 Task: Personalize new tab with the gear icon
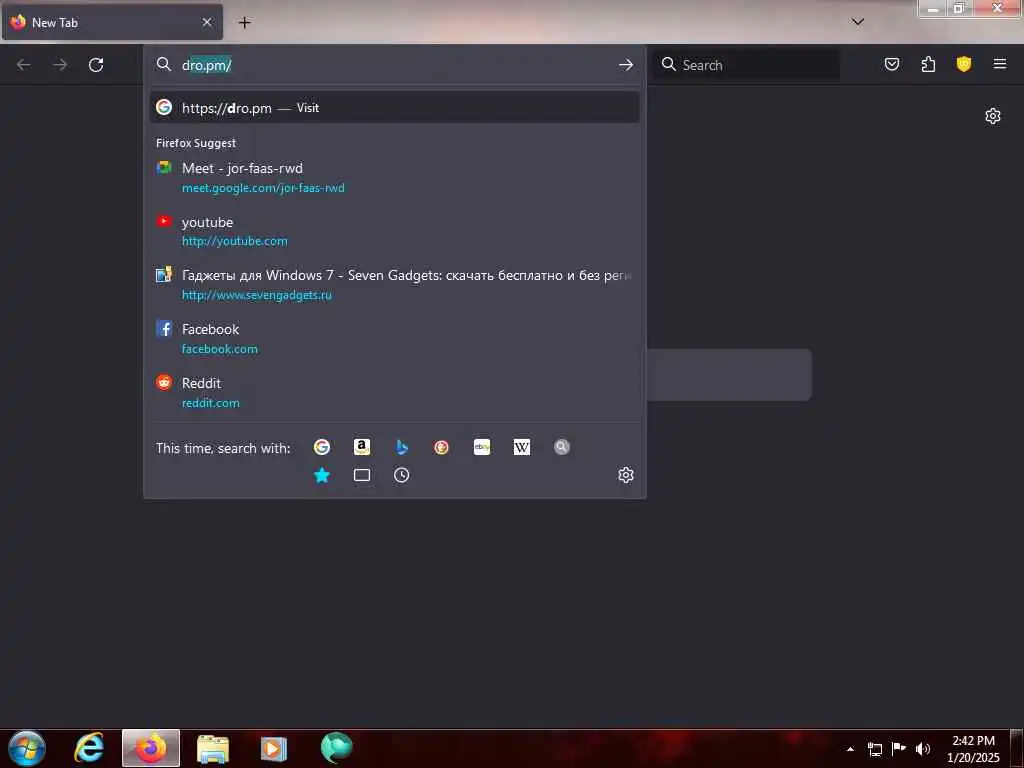coord(993,116)
